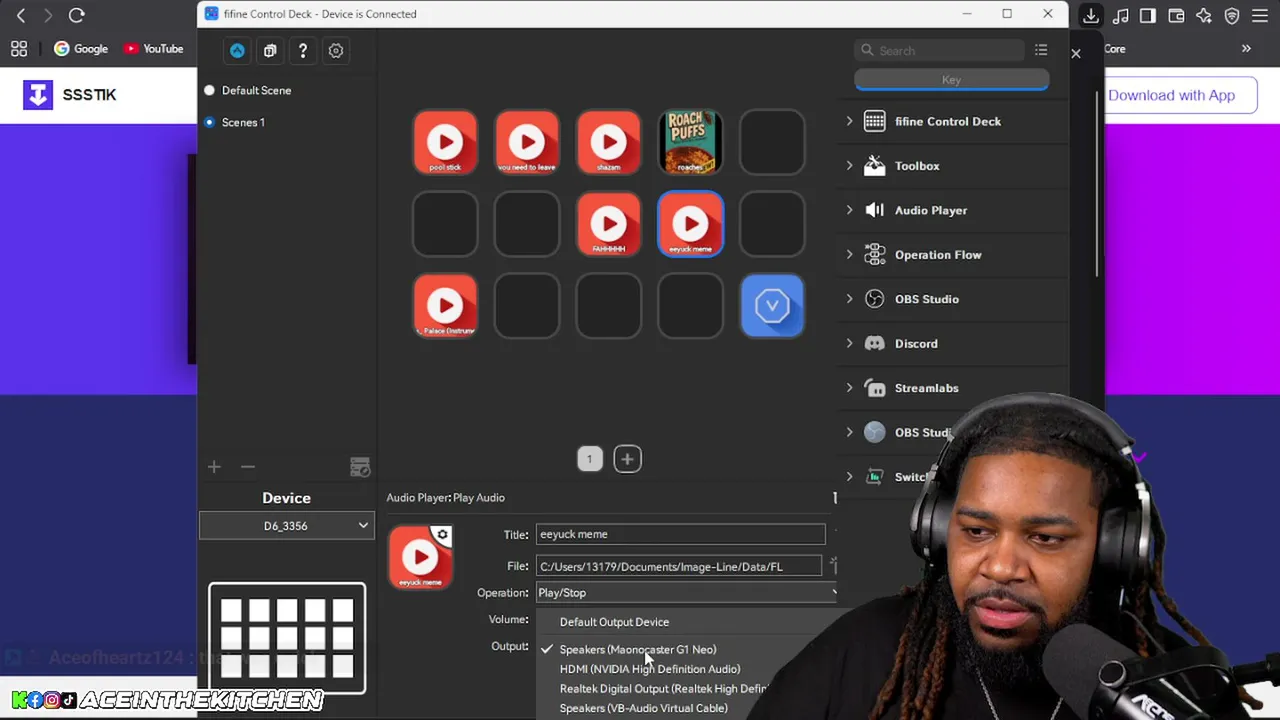Open the question mark help icon
The width and height of the screenshot is (1280, 720).
pyautogui.click(x=303, y=50)
